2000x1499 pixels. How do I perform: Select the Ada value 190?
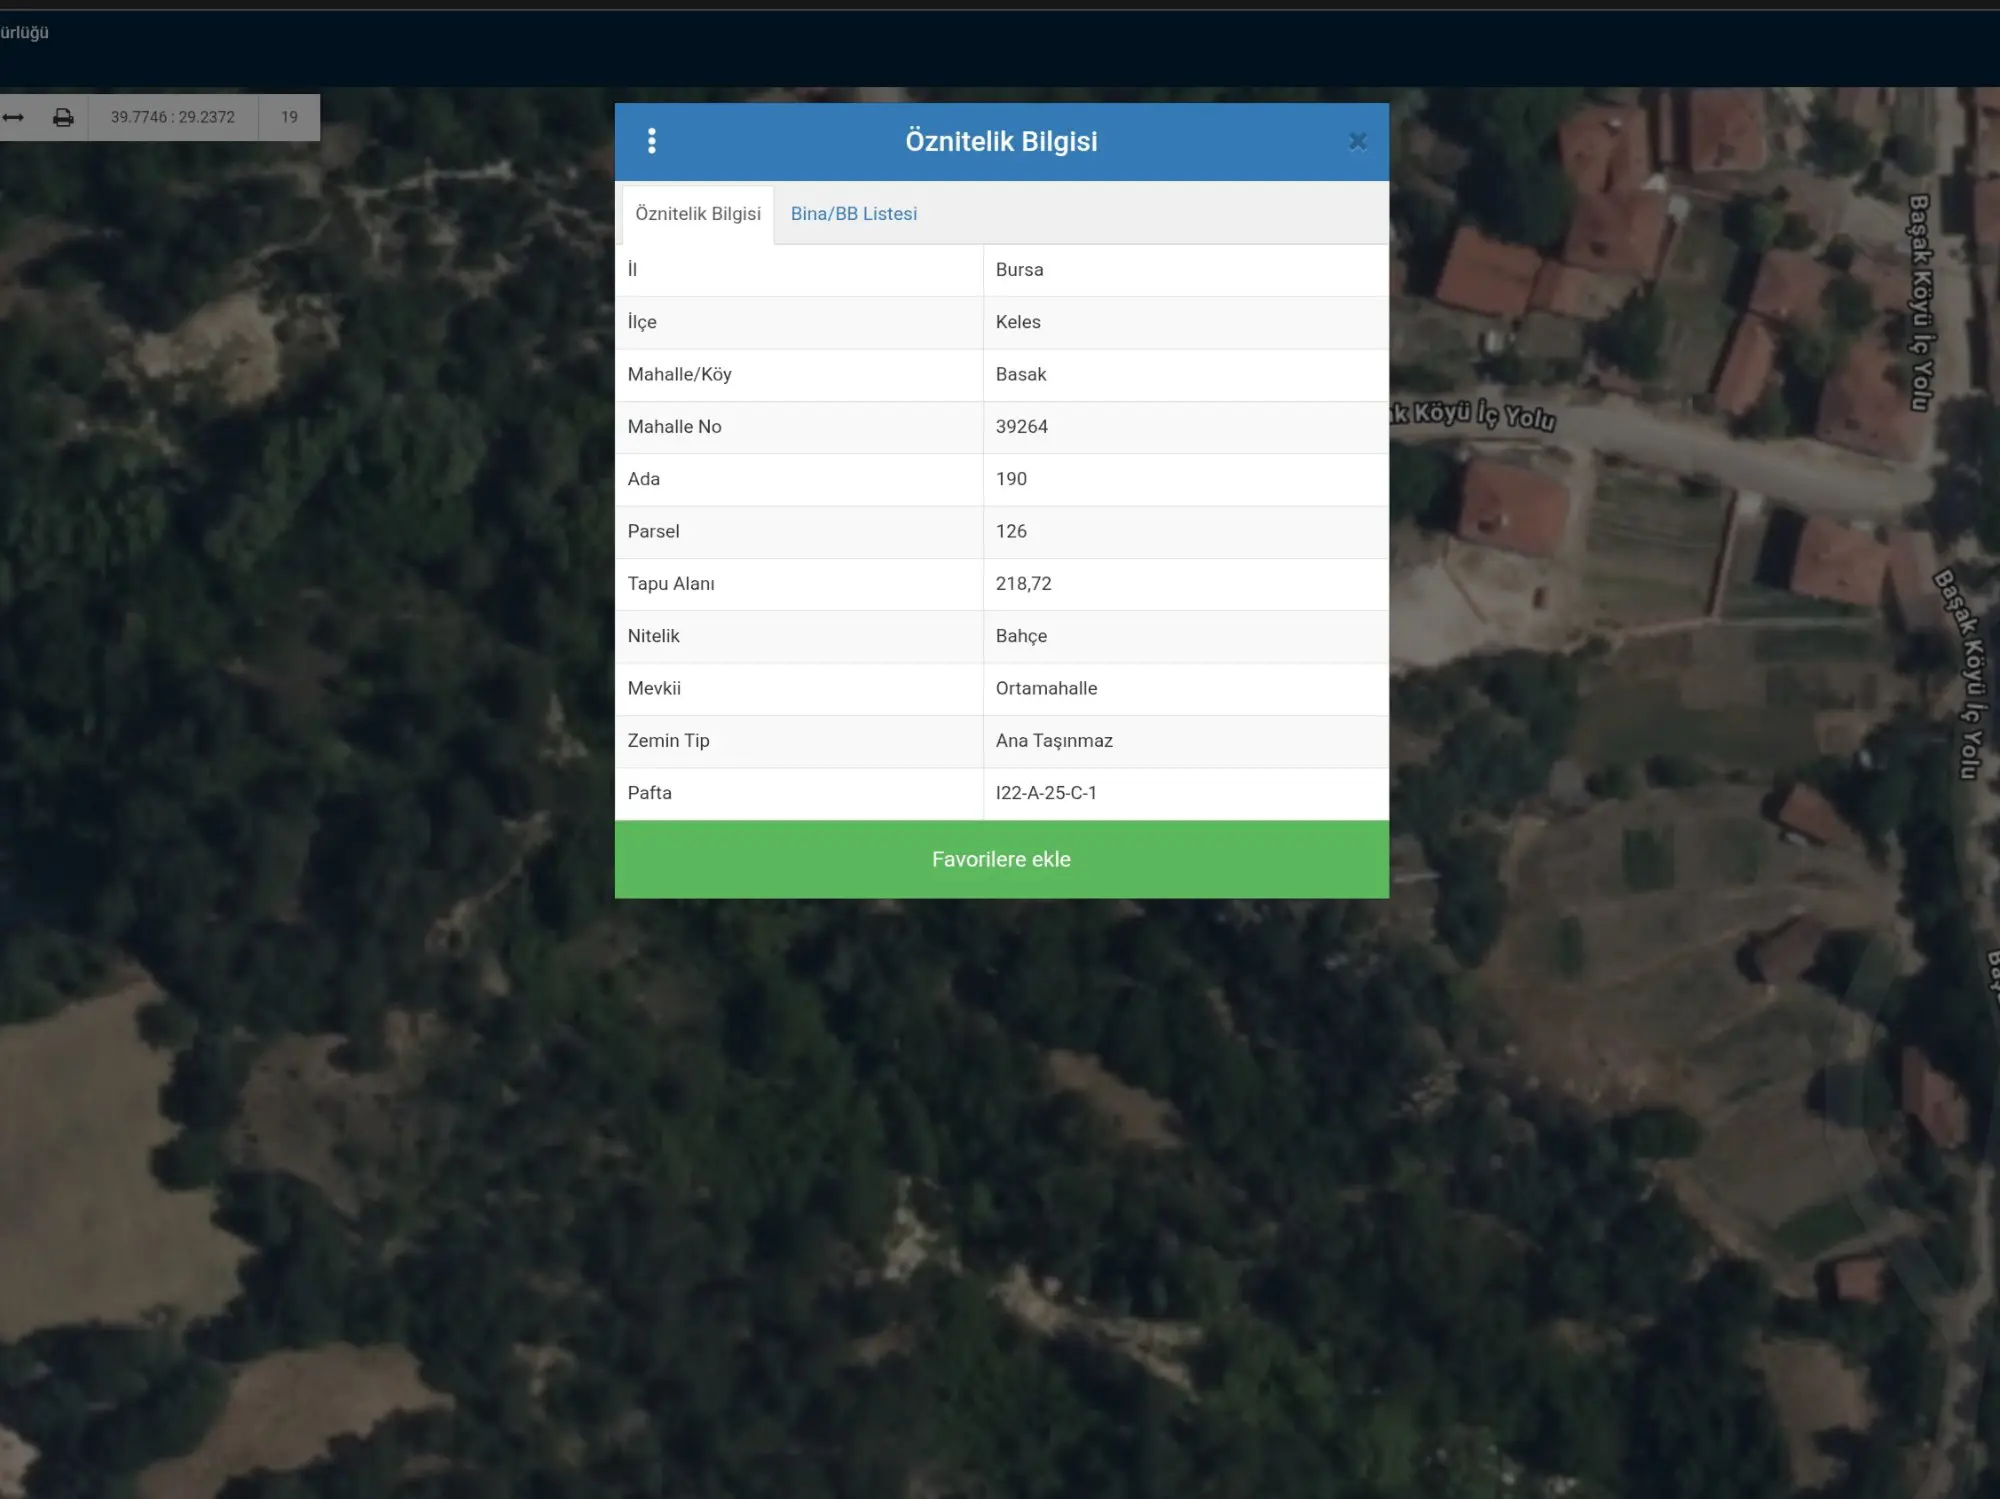[1185, 479]
